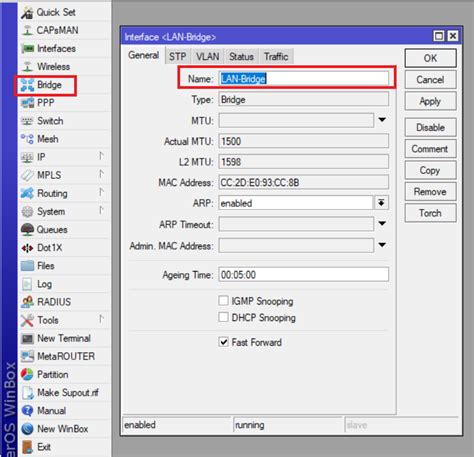Click the Type field showing Bridge

(x=304, y=99)
